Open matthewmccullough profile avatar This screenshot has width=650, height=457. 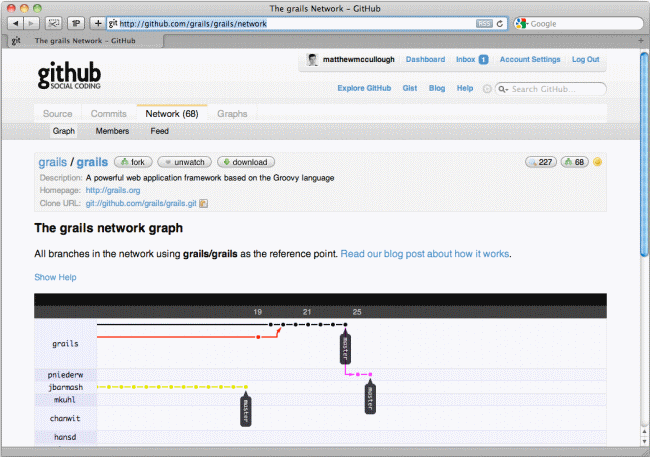312,59
